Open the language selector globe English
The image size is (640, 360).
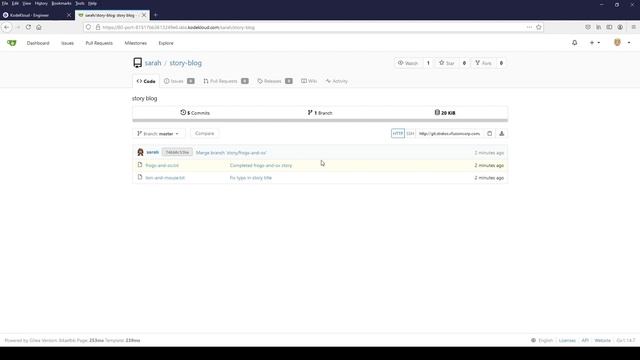click(x=542, y=340)
